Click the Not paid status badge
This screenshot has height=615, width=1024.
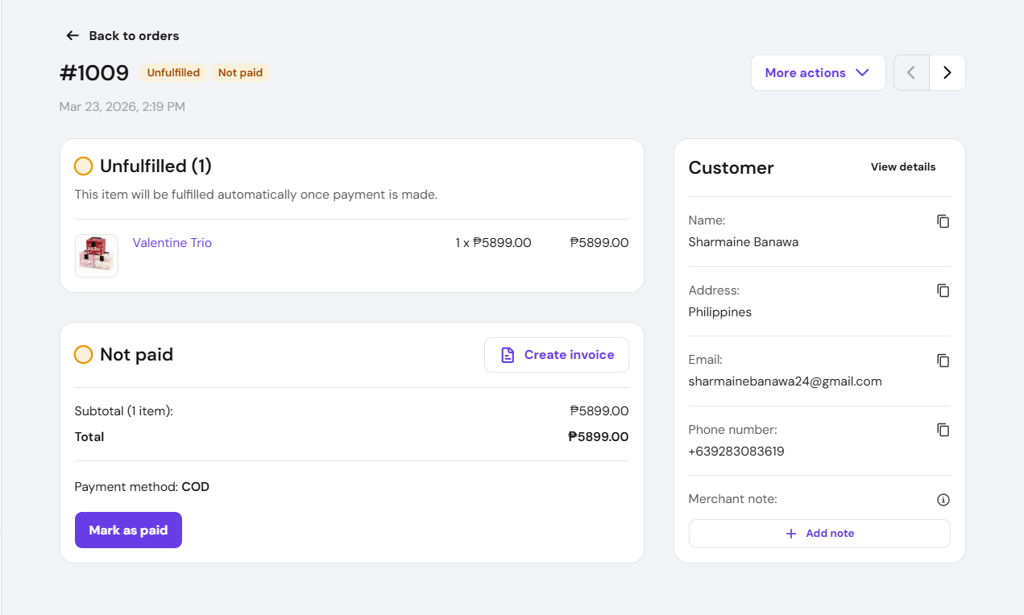point(240,72)
